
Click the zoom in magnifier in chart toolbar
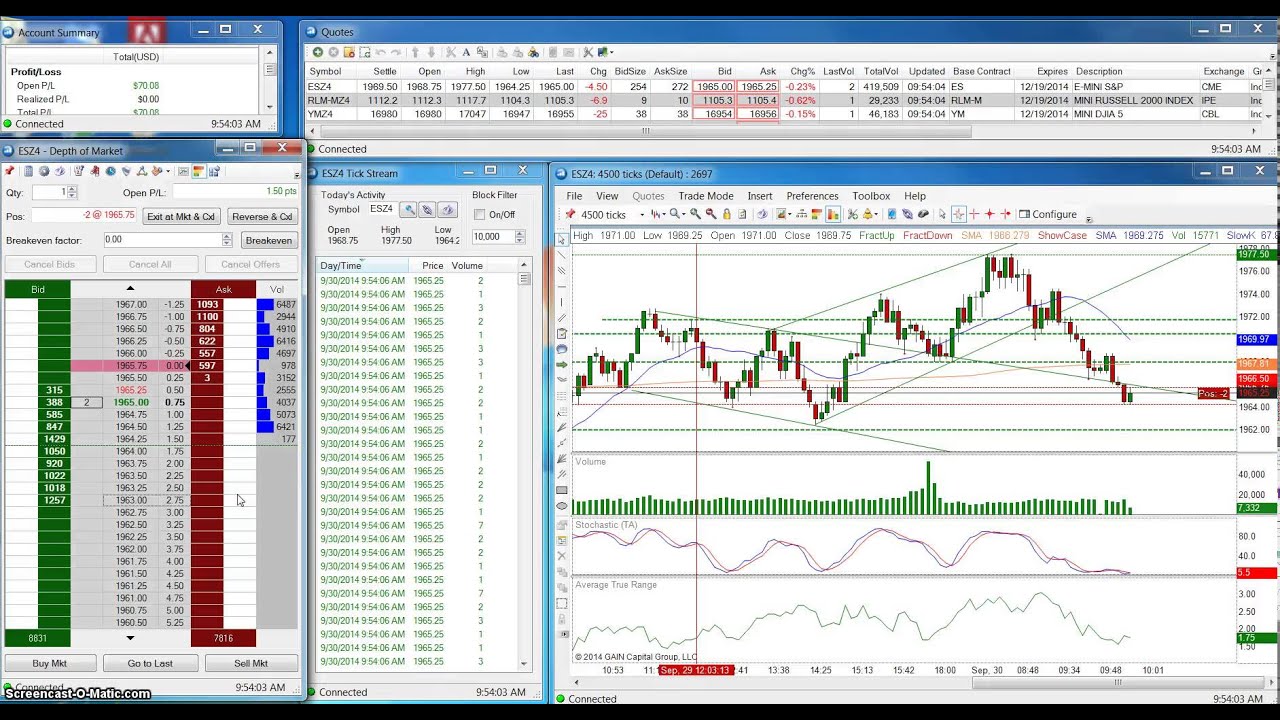tap(695, 214)
